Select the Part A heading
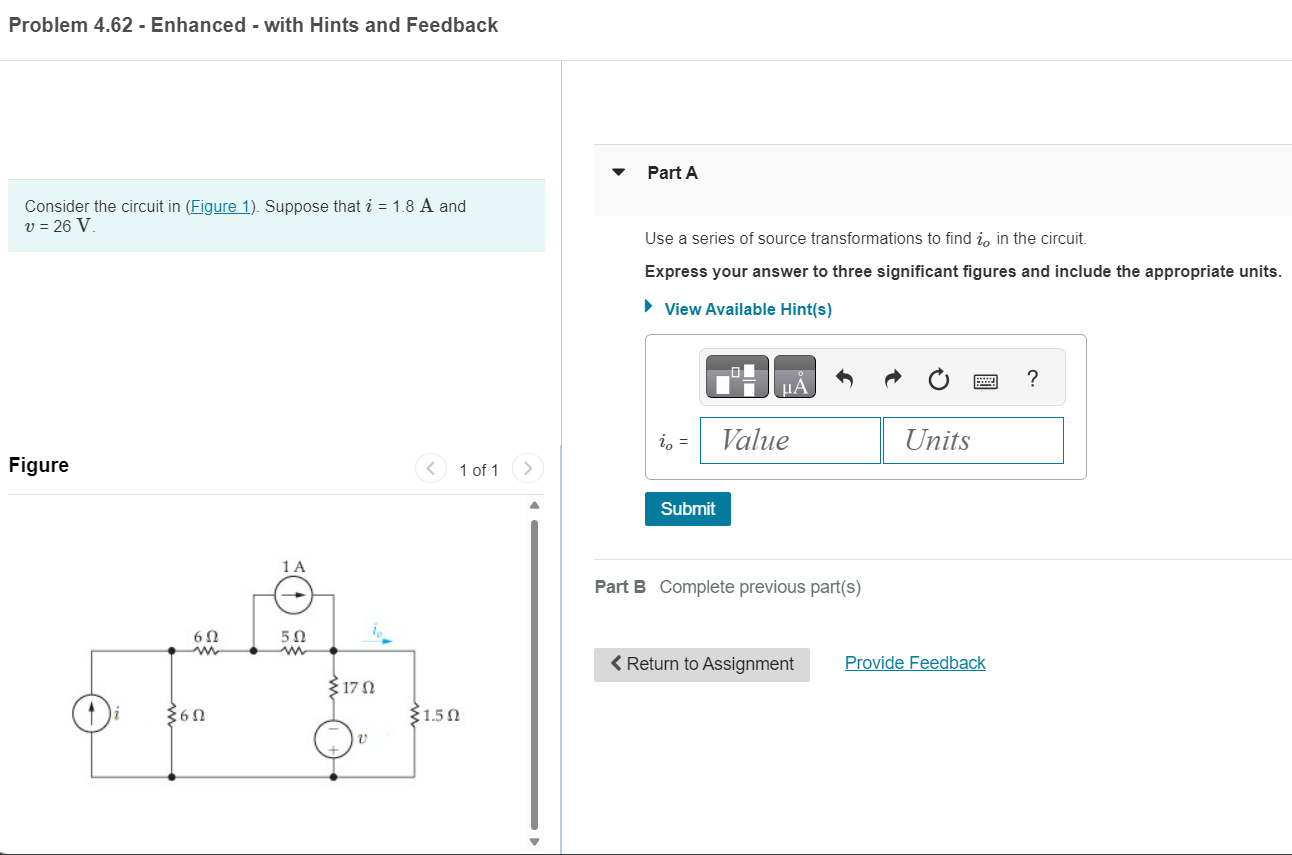This screenshot has width=1292, height=855. pos(672,172)
